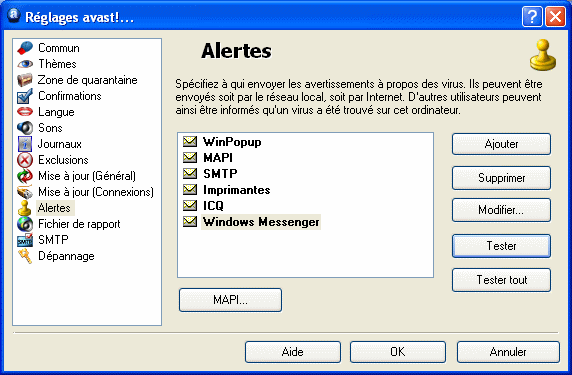
Task: Click the Thèmes eye icon
Action: tap(25, 64)
